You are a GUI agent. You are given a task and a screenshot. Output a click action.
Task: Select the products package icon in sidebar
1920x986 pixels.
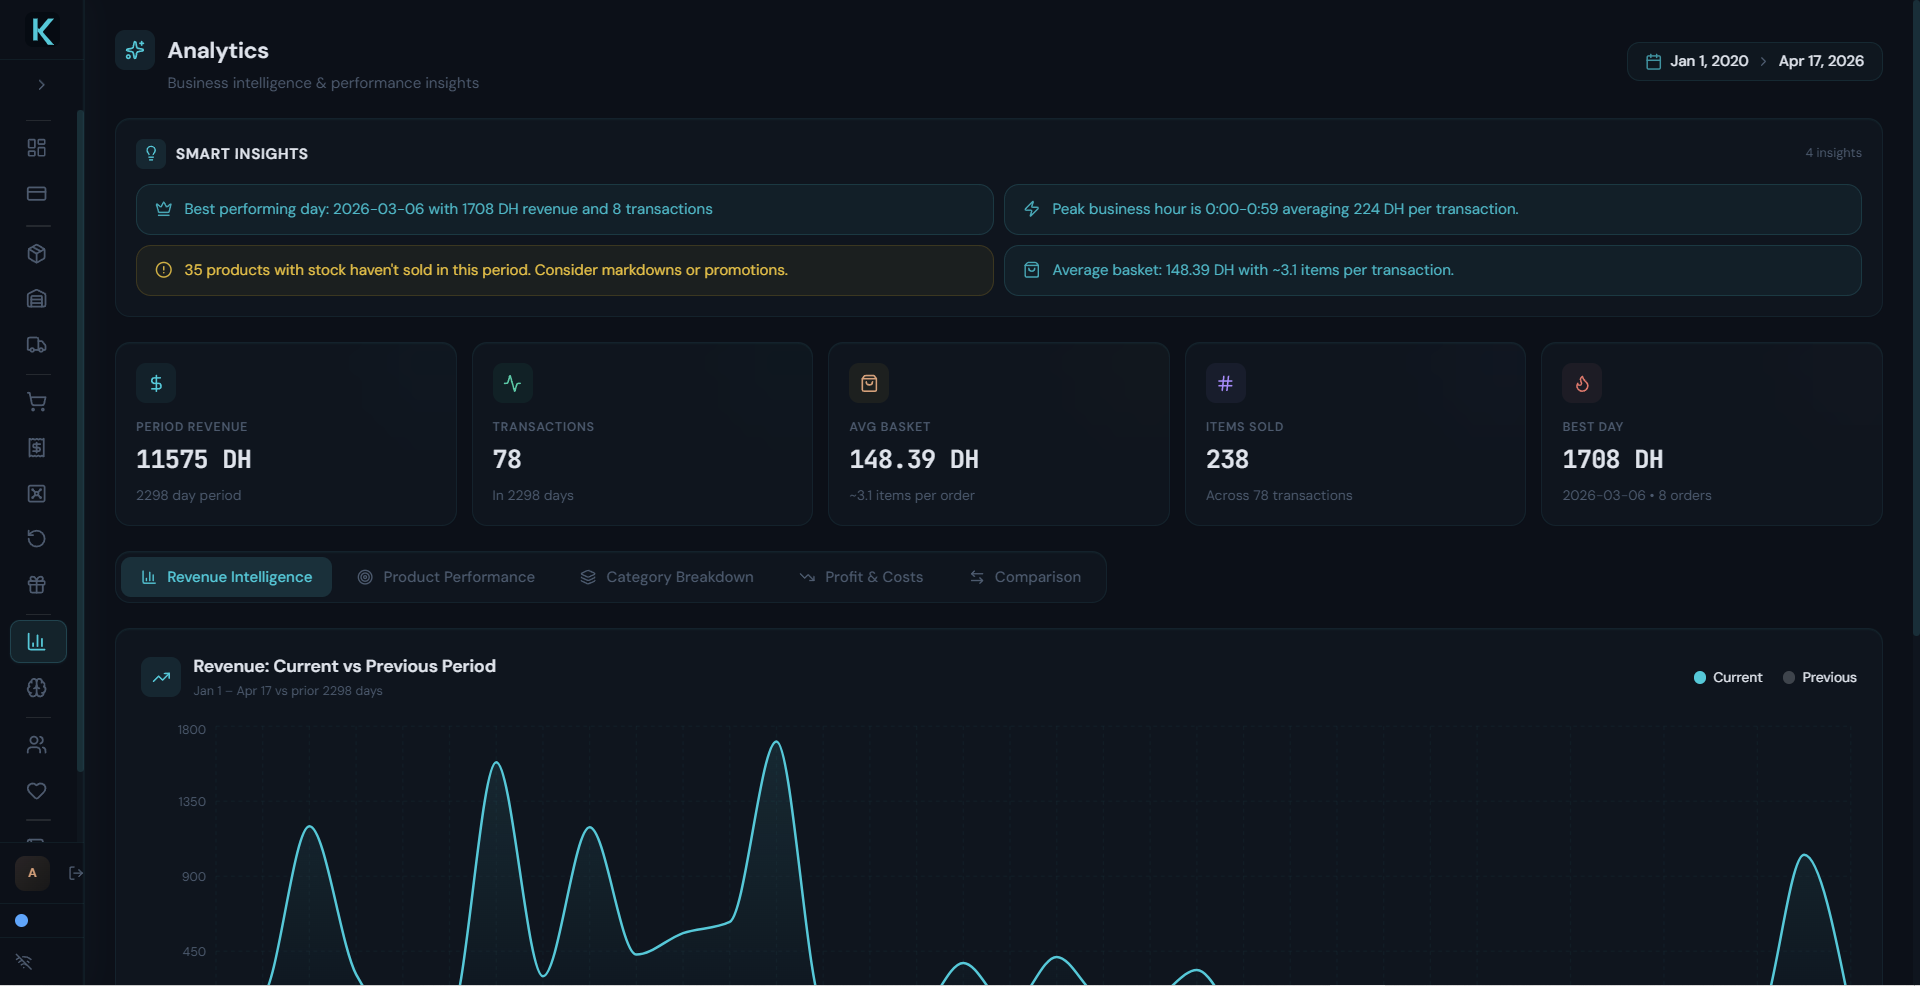(x=37, y=253)
